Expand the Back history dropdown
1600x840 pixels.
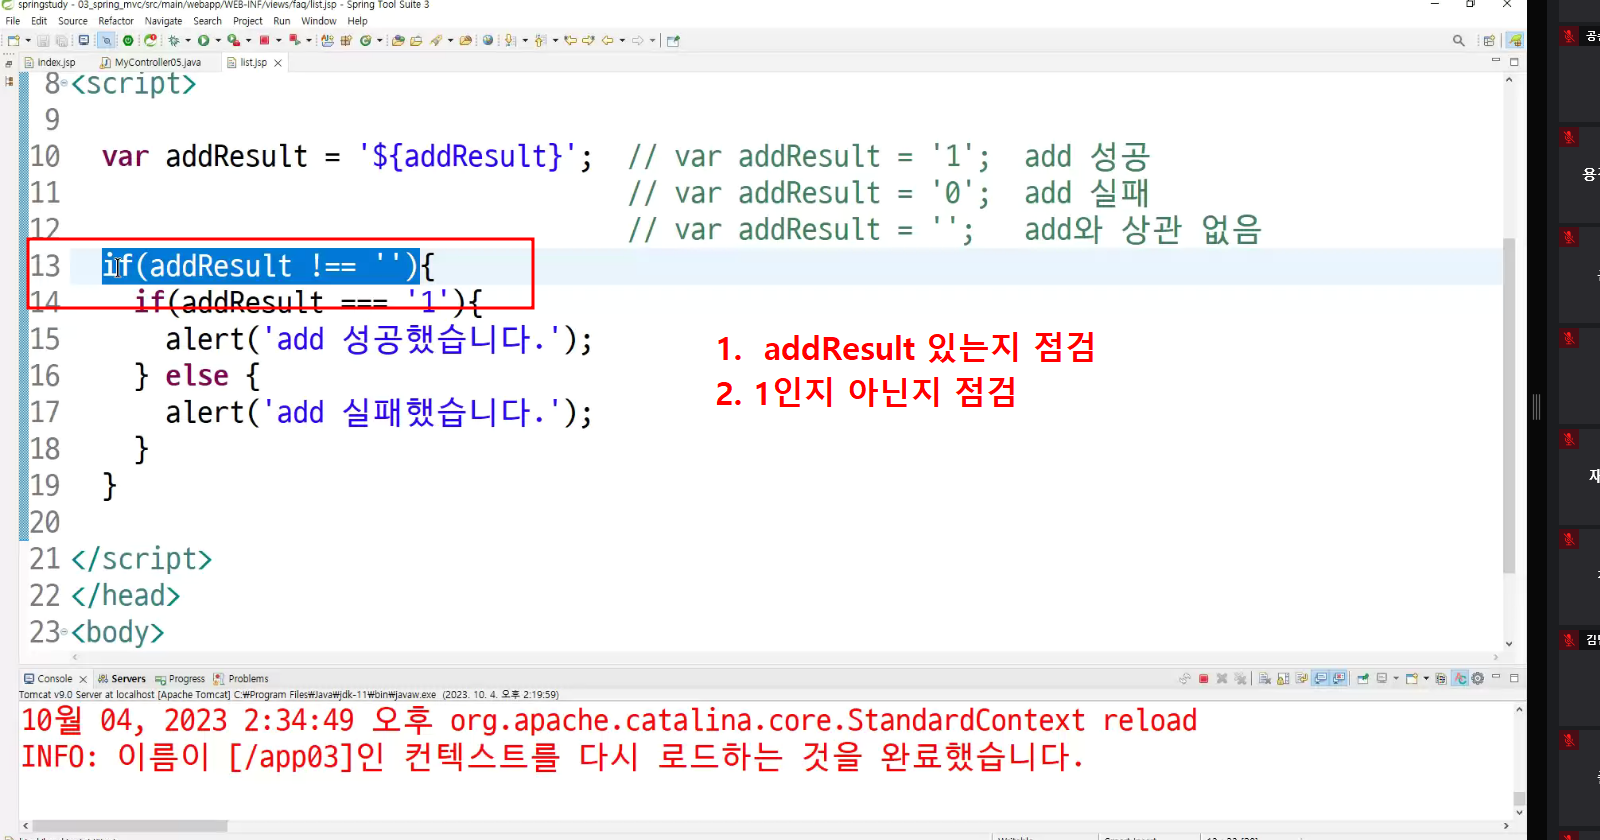(622, 41)
